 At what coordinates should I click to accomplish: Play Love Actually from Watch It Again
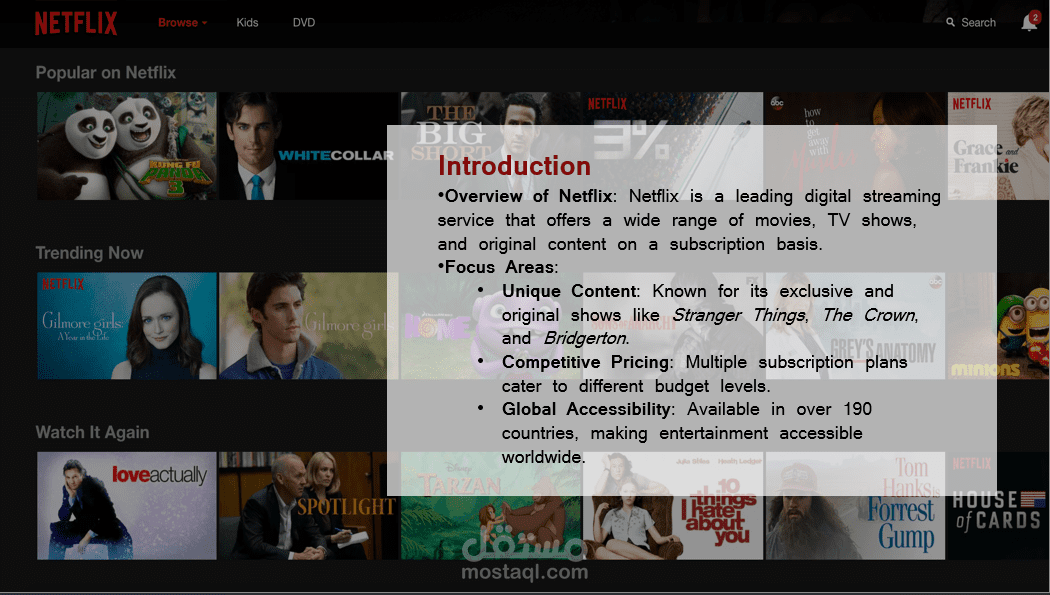tap(127, 506)
